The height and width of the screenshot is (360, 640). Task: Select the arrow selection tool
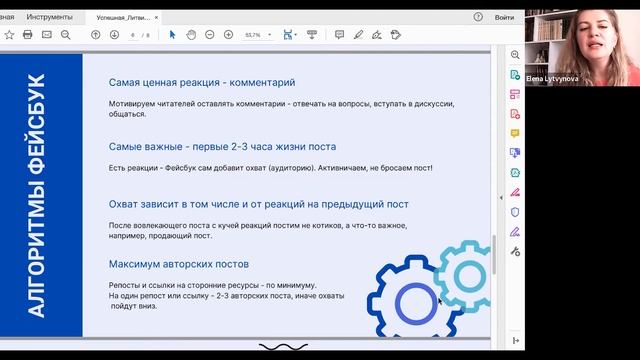click(x=172, y=35)
